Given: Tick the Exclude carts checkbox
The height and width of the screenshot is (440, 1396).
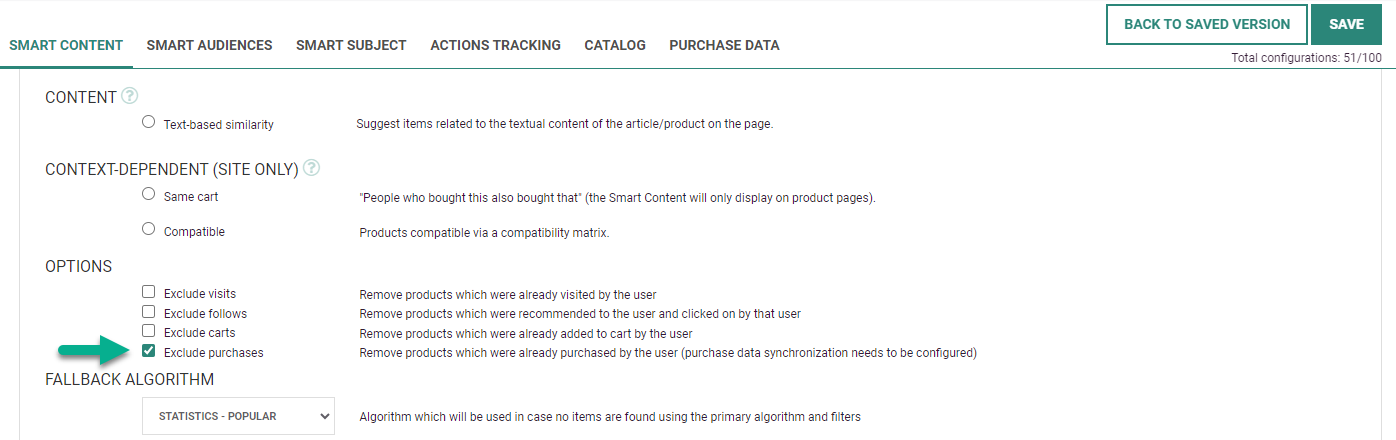Looking at the screenshot, I should (x=149, y=331).
